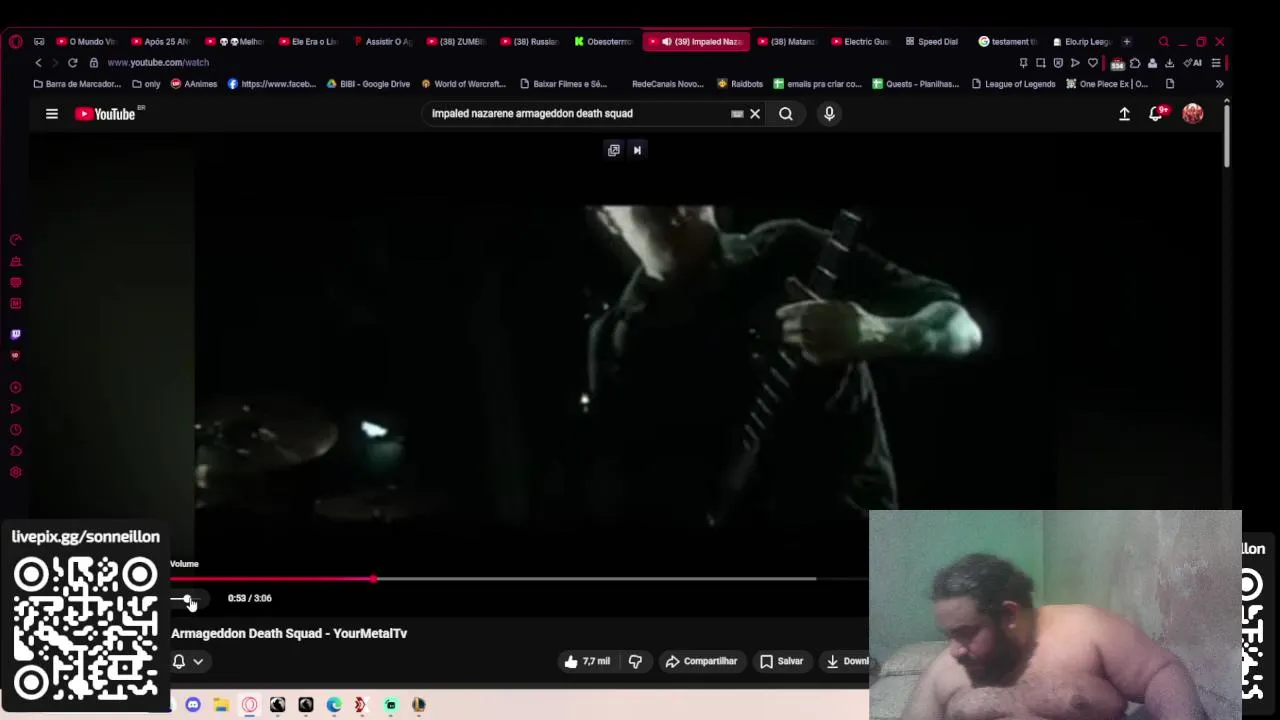Click the 0:53 / 3:06 time display
This screenshot has width=1280, height=720.
(x=249, y=598)
